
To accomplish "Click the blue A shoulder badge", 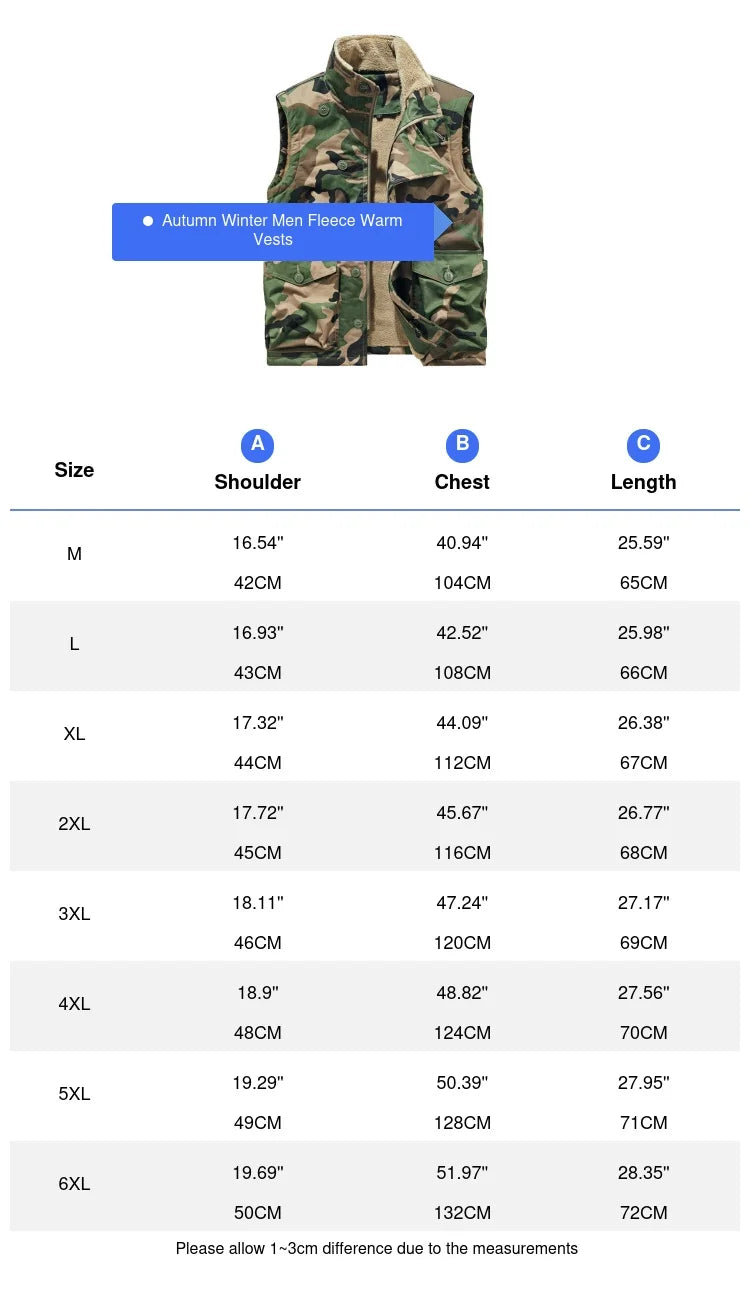I will pos(257,445).
